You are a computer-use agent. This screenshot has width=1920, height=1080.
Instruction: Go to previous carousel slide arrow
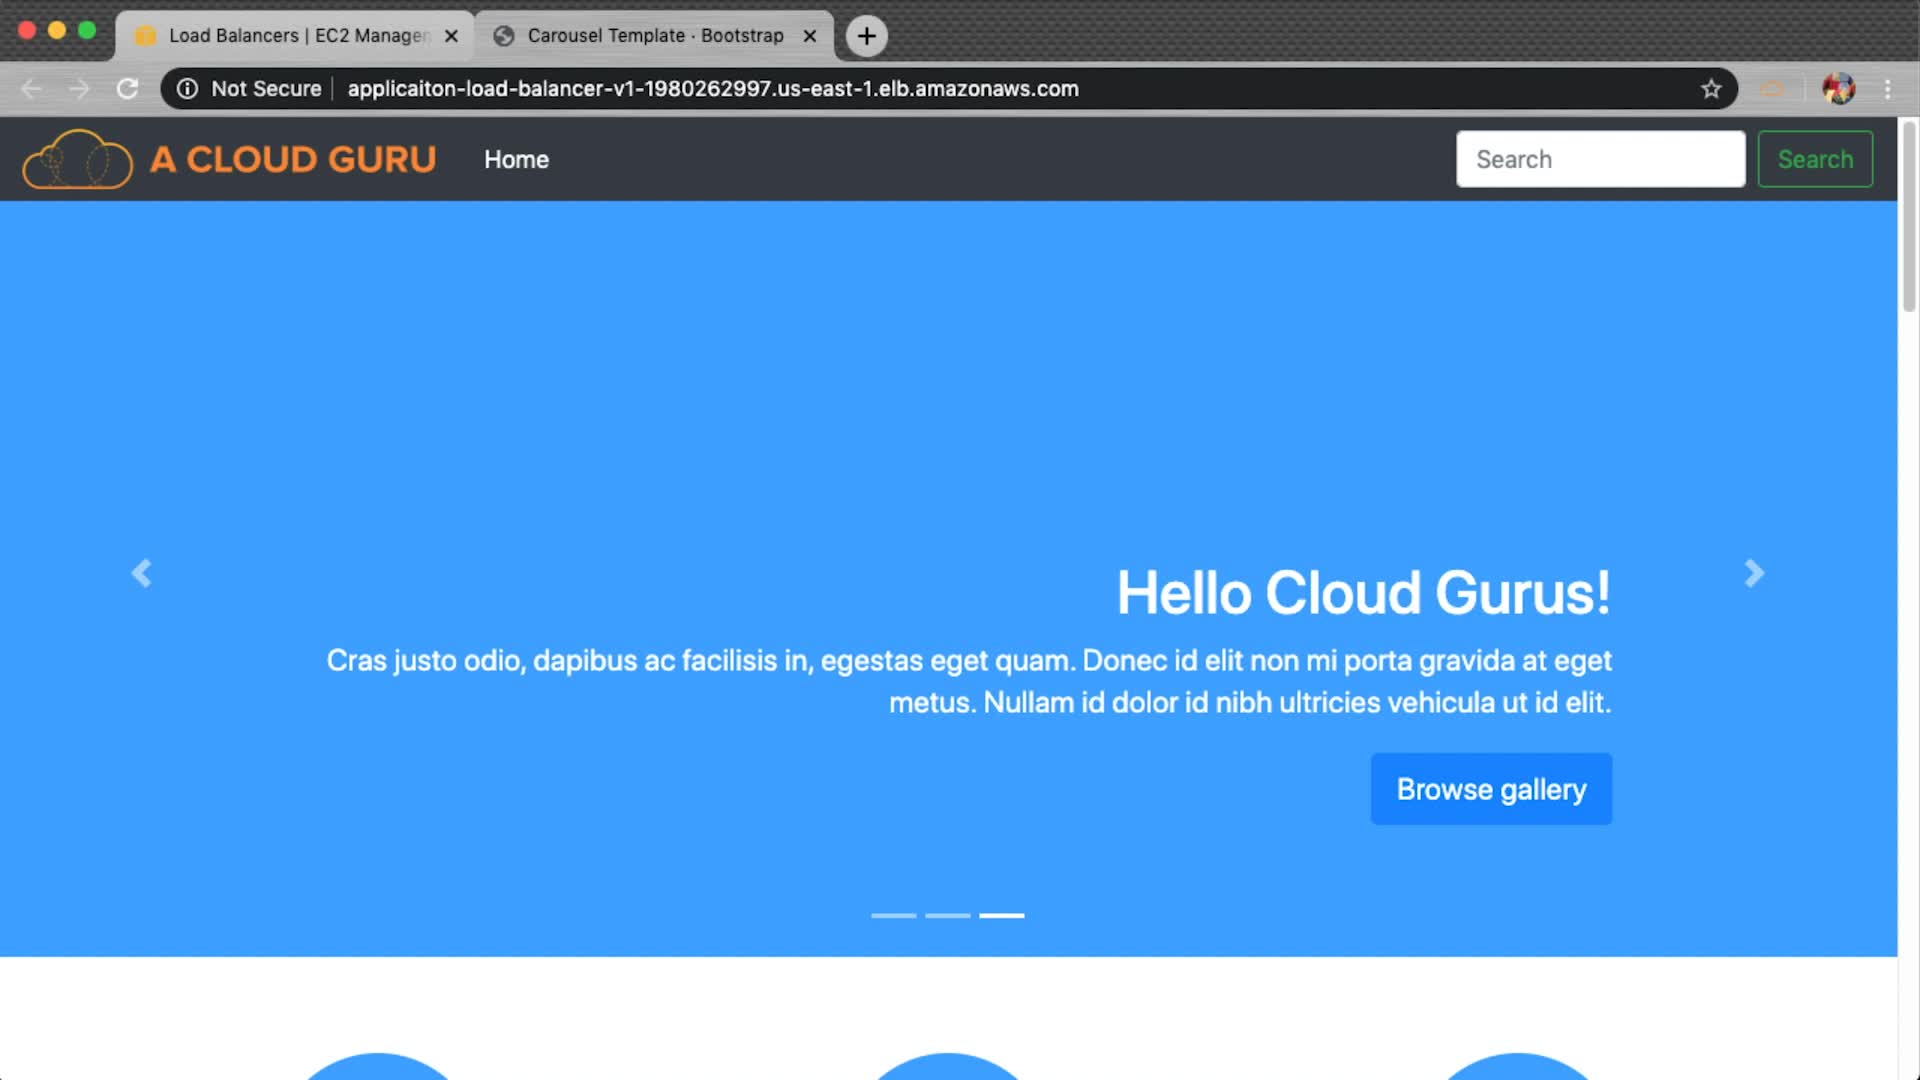pyautogui.click(x=142, y=573)
